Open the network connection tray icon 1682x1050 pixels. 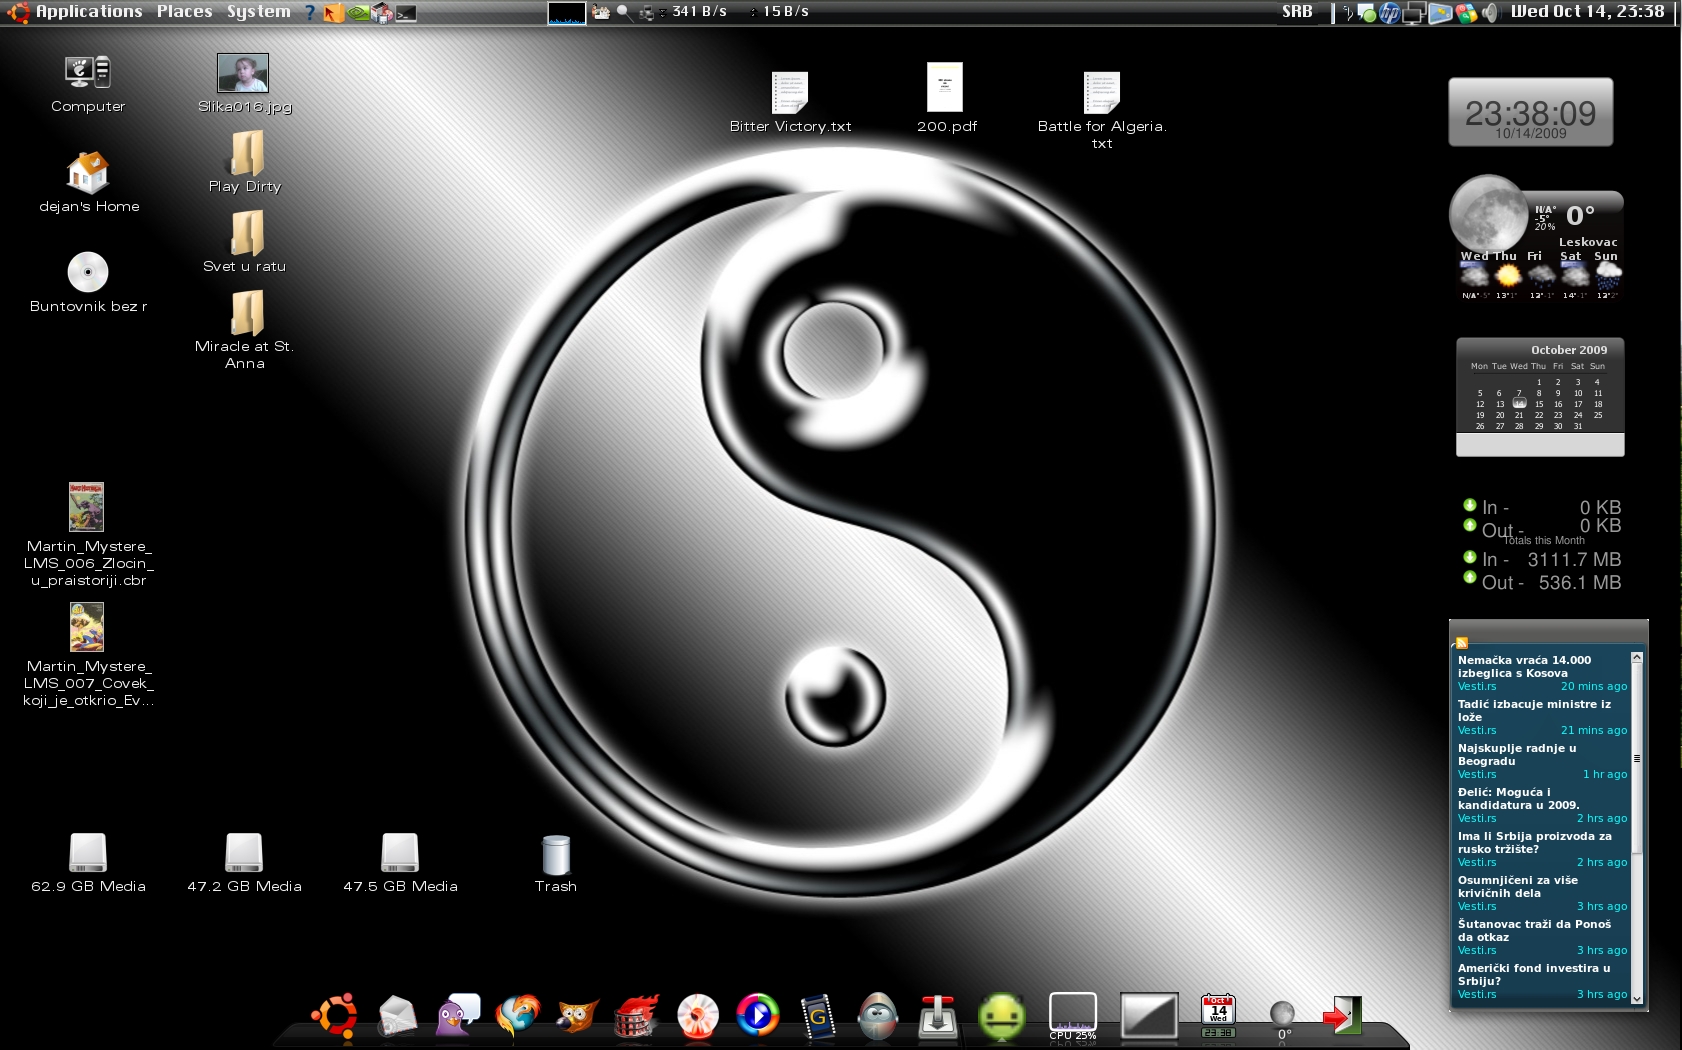[1414, 13]
